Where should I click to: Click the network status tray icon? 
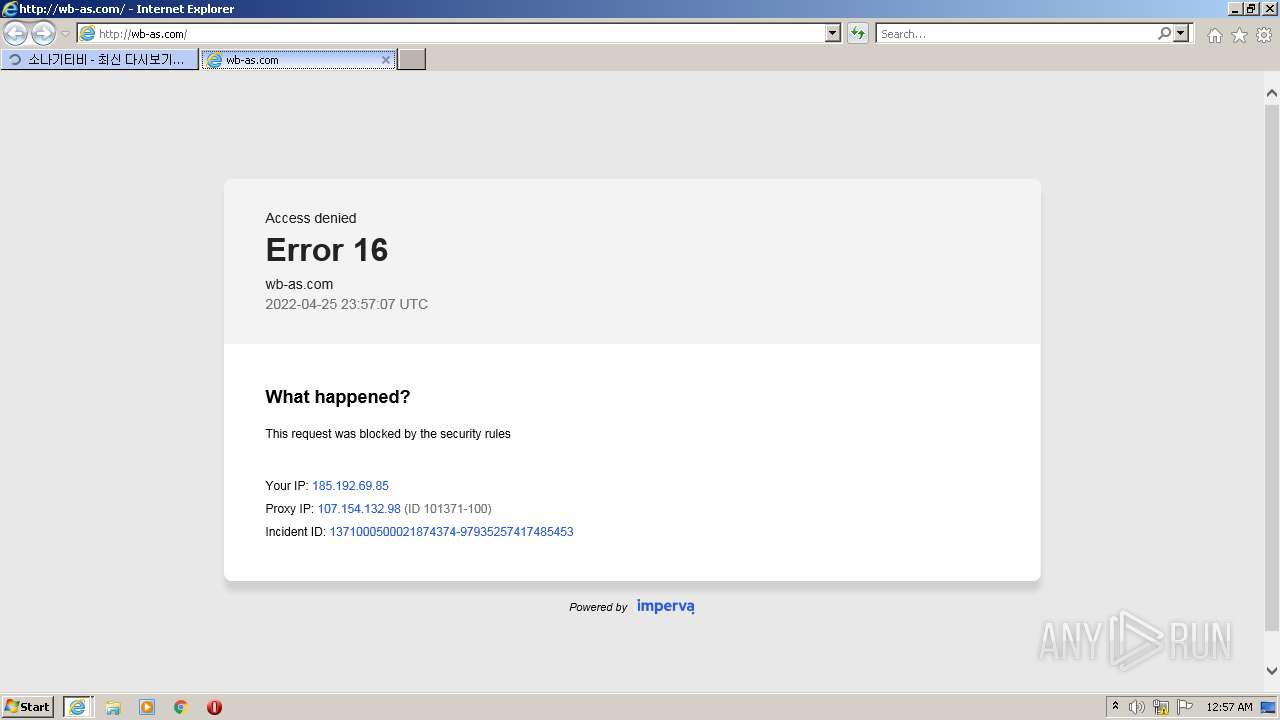1161,707
